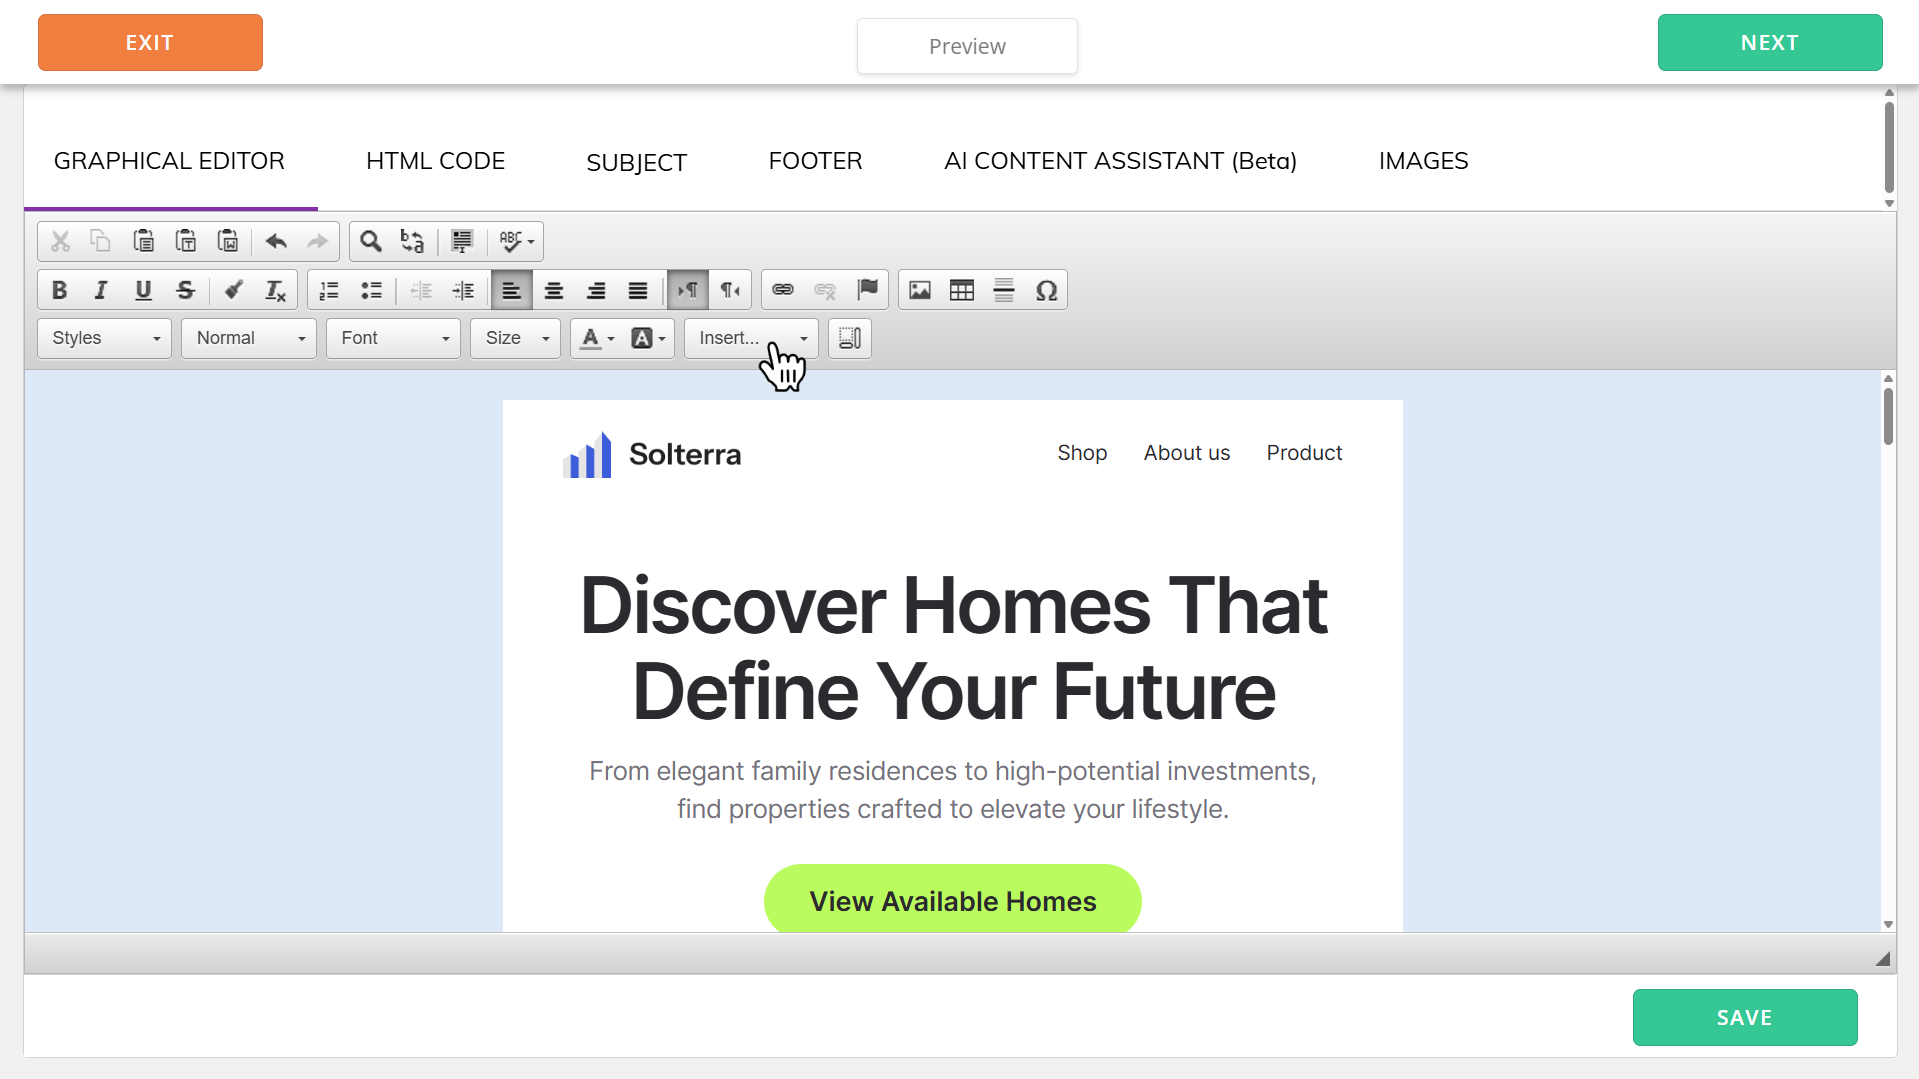Open the Size dropdown
This screenshot has height=1079, width=1919.
[515, 338]
